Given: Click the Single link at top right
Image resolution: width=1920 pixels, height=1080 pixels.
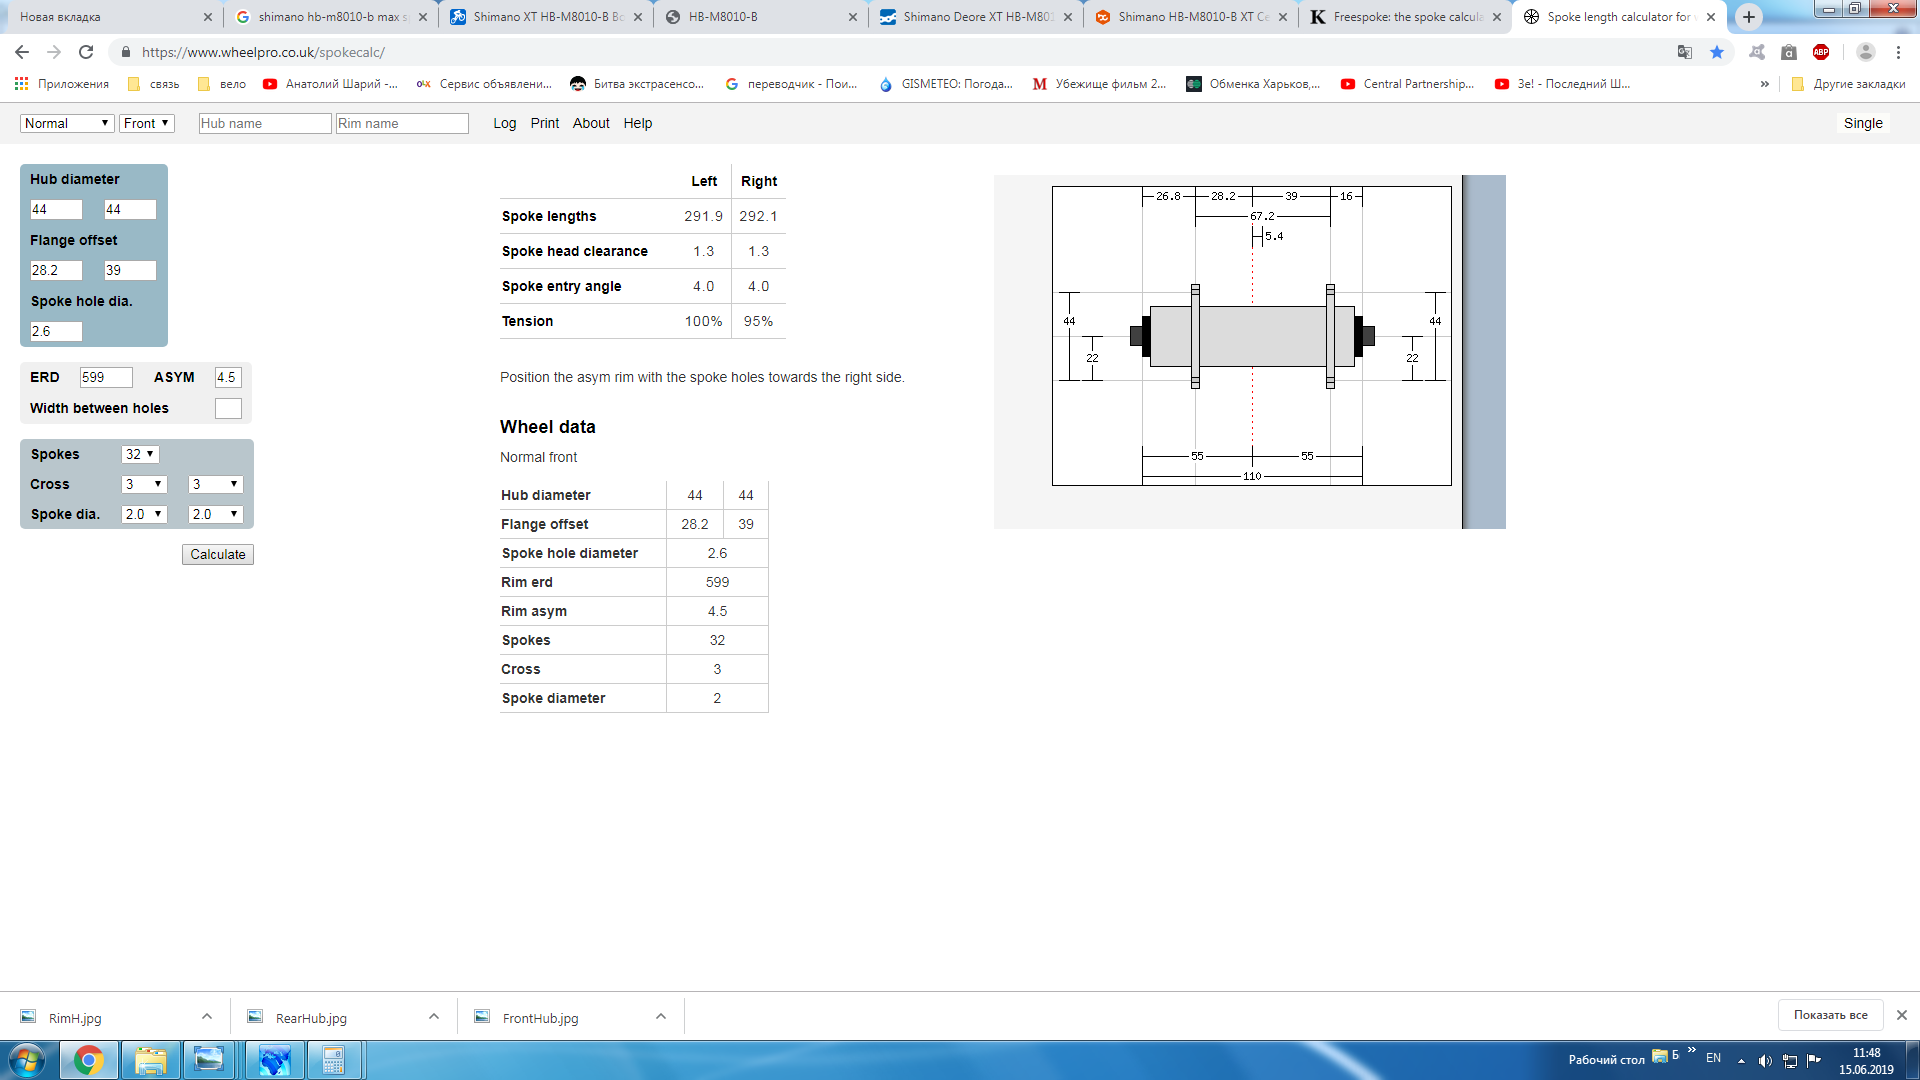Looking at the screenshot, I should 1862,123.
